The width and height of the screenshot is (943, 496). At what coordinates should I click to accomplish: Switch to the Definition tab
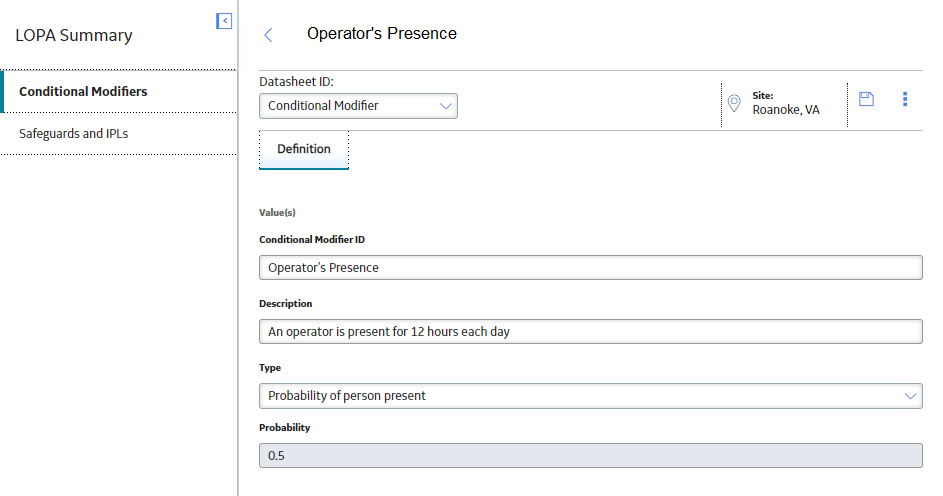click(304, 149)
